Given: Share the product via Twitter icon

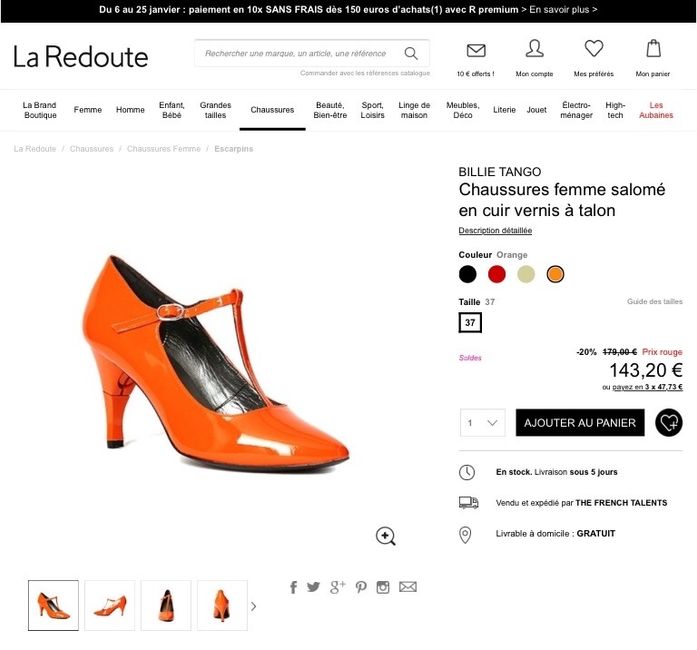Looking at the screenshot, I should tap(314, 587).
